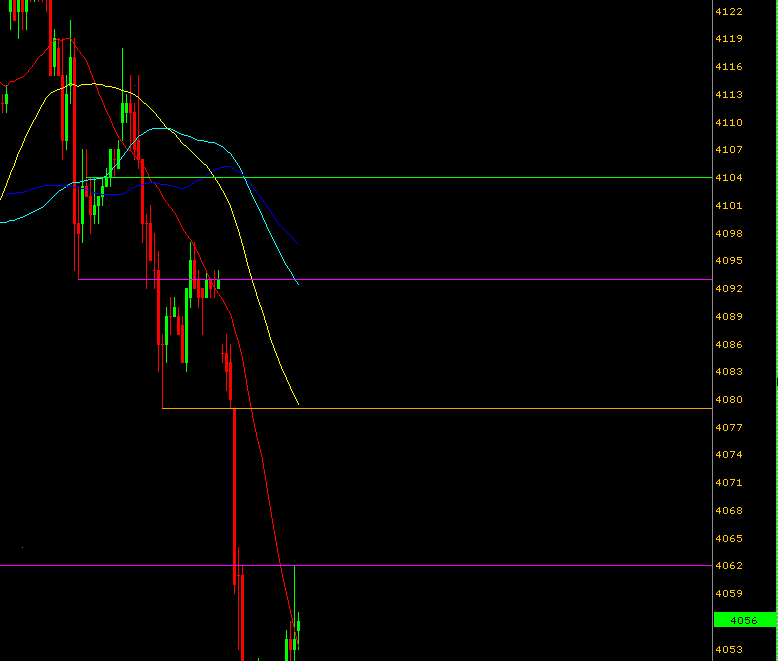Click the 4062 price axis label

729,566
